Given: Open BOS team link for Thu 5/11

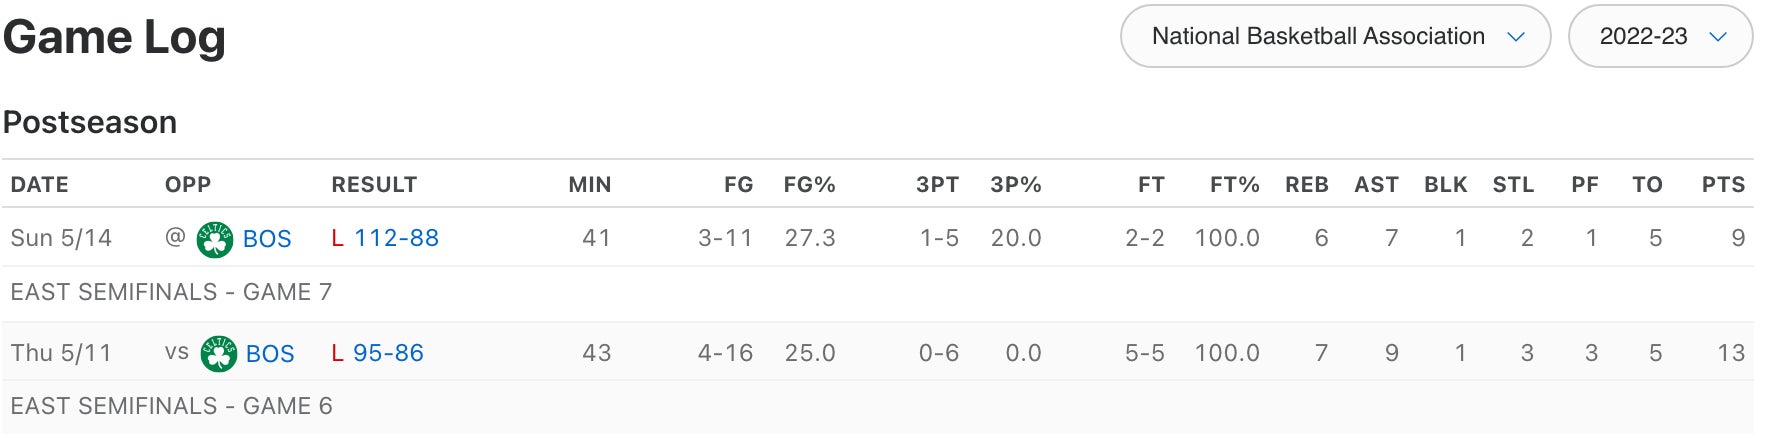Looking at the screenshot, I should click(x=270, y=354).
